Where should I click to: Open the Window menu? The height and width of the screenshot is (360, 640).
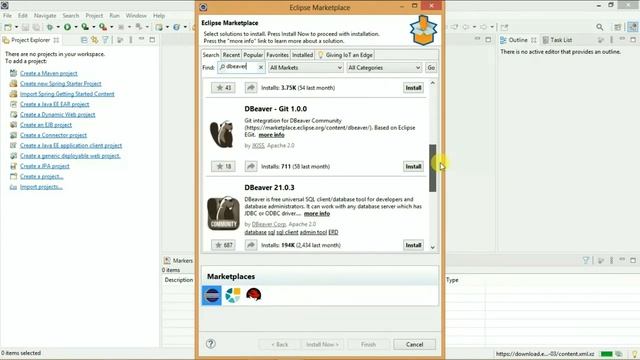136,16
